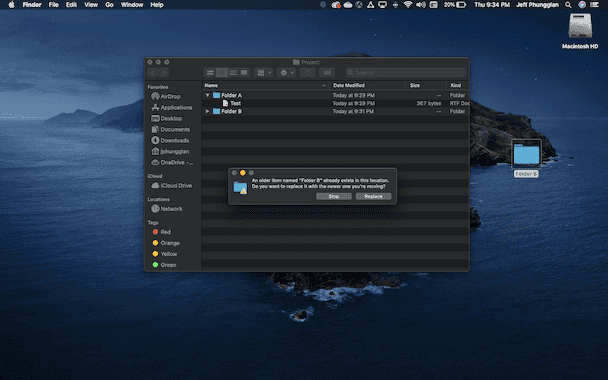Image resolution: width=608 pixels, height=380 pixels.
Task: Sort by Date Modified column header
Action: click(368, 85)
